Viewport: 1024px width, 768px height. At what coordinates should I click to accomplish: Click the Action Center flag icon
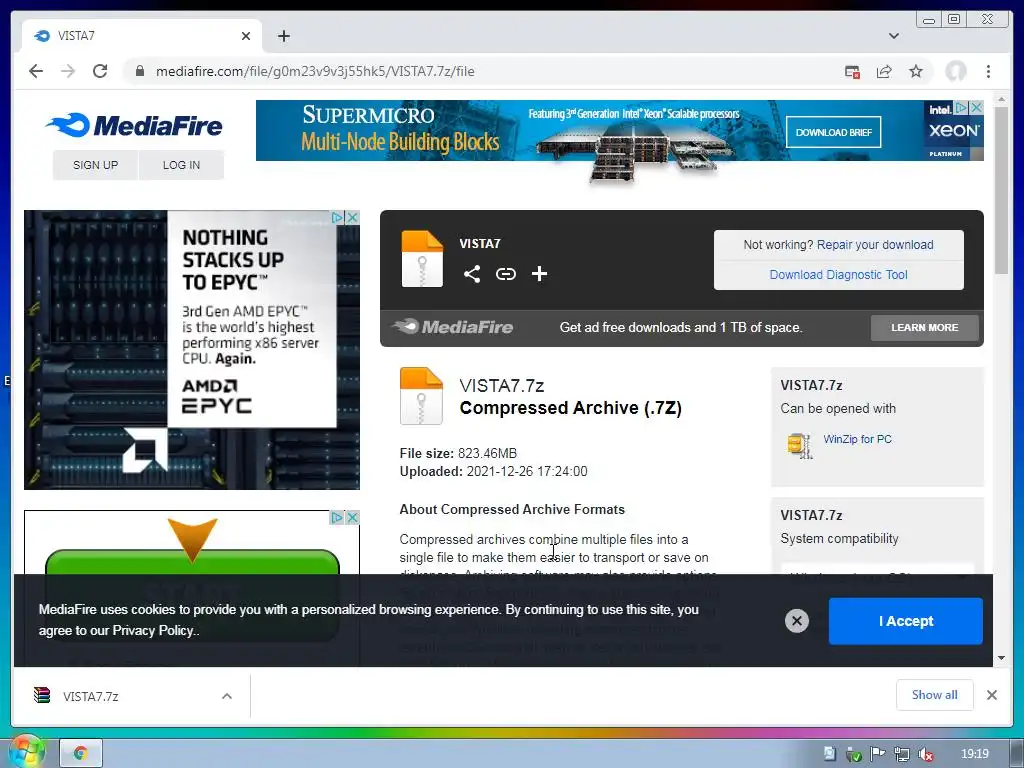[878, 754]
